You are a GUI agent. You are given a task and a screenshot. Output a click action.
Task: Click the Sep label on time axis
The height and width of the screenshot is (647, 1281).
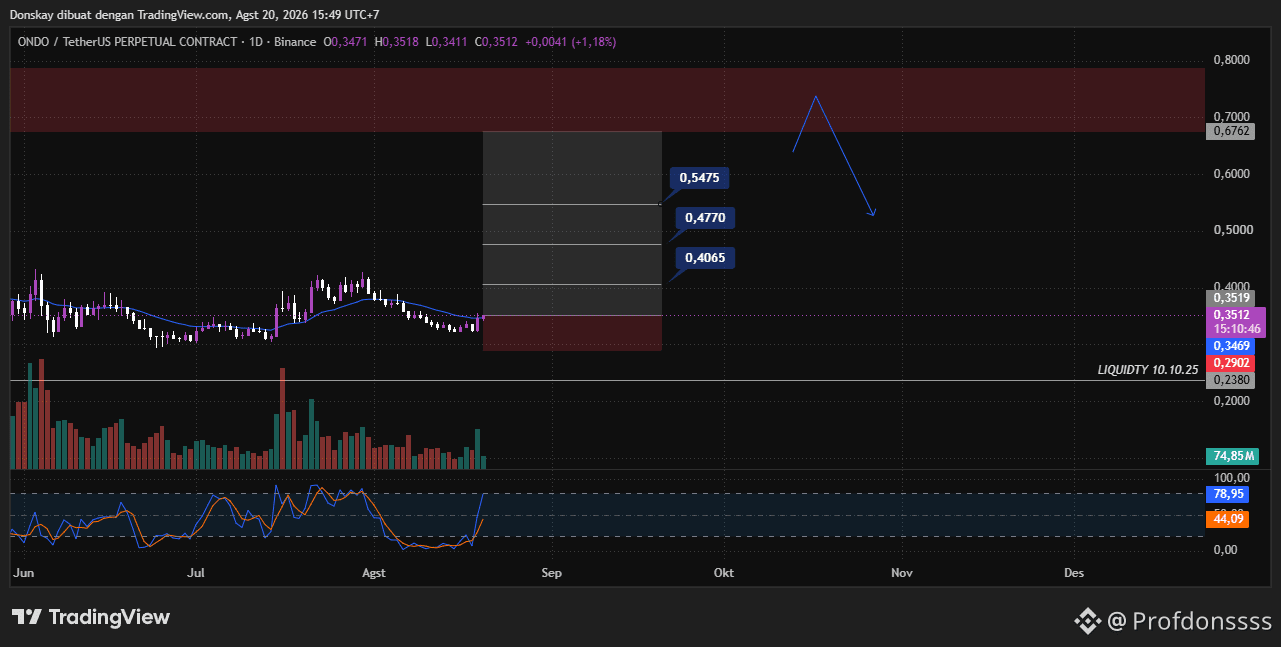[x=552, y=574]
